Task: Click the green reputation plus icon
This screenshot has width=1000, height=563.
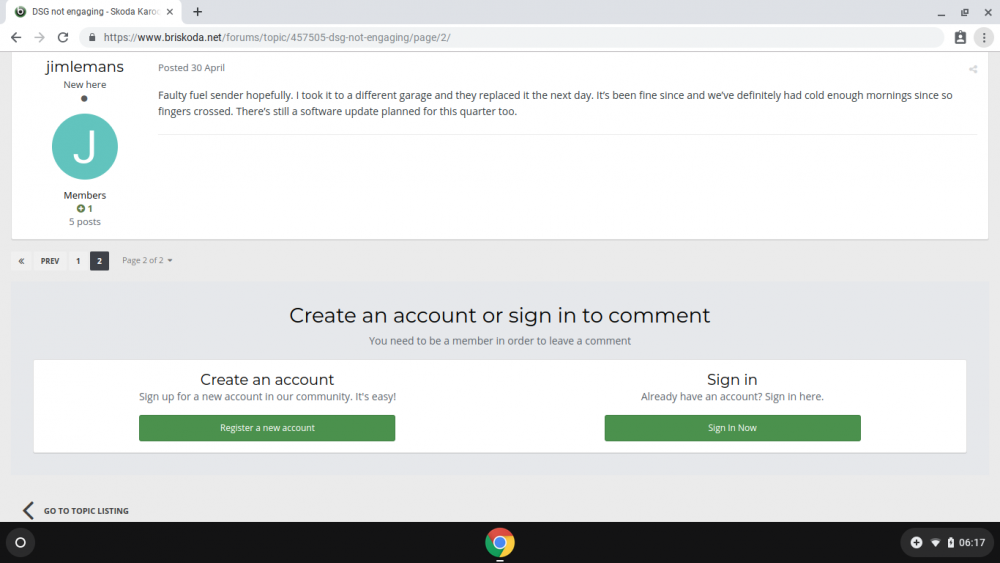Action: [80, 208]
